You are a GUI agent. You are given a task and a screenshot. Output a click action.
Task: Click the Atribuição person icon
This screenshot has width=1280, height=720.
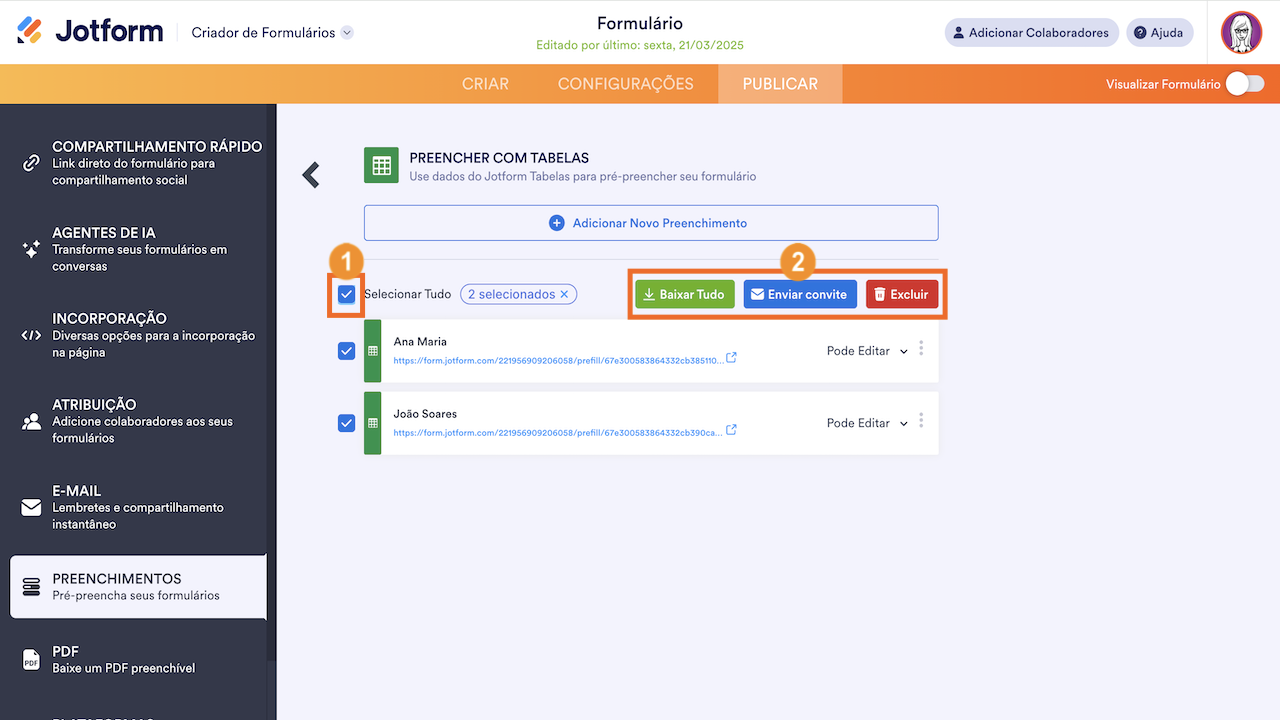[x=31, y=421]
